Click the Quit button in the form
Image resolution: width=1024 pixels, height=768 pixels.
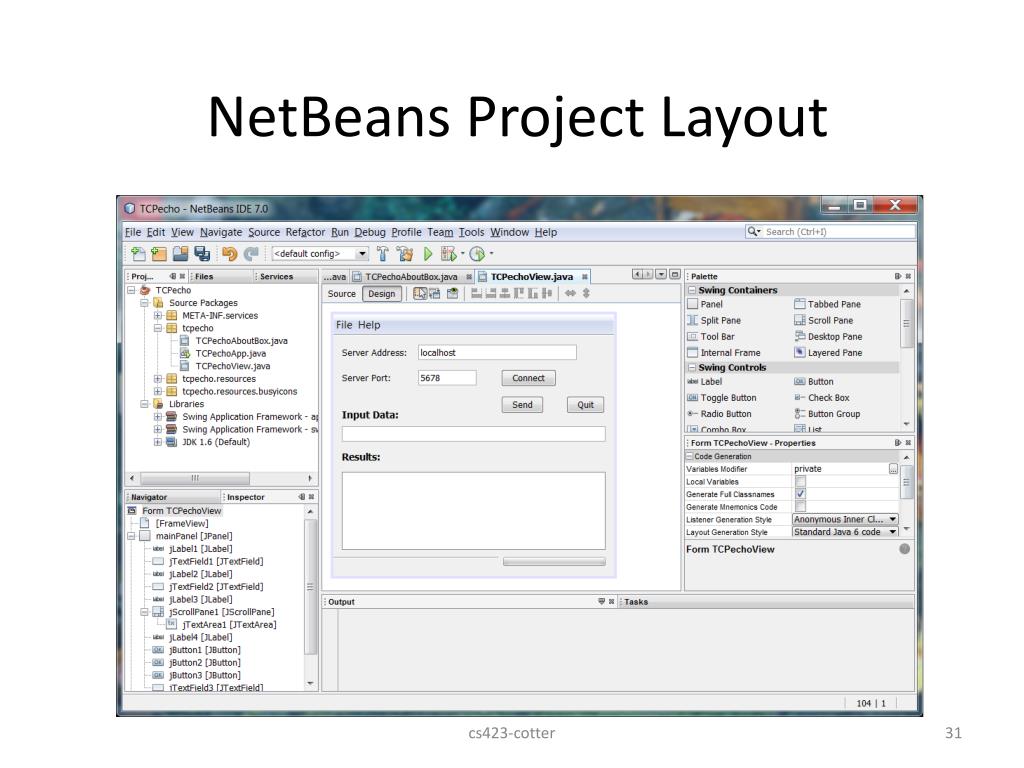point(586,405)
